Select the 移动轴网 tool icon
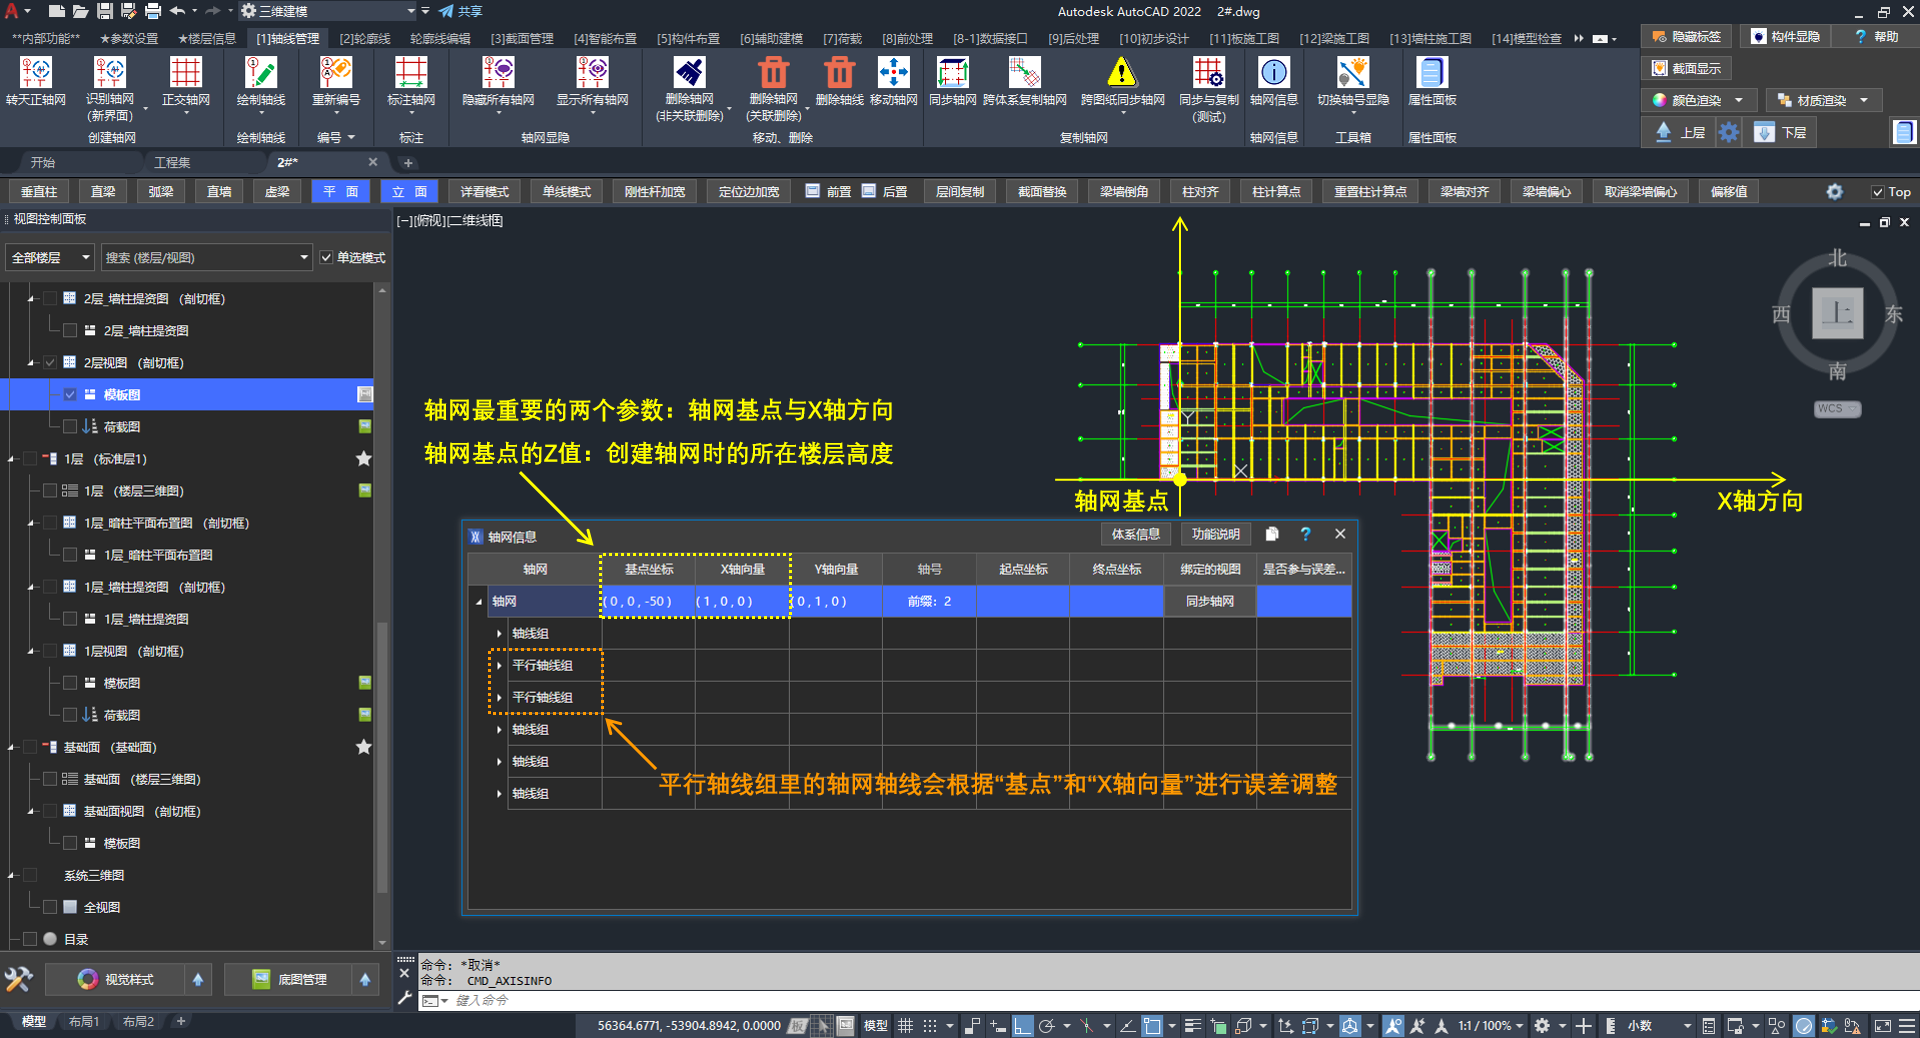Screen dimensions: 1920x1038 tap(893, 73)
